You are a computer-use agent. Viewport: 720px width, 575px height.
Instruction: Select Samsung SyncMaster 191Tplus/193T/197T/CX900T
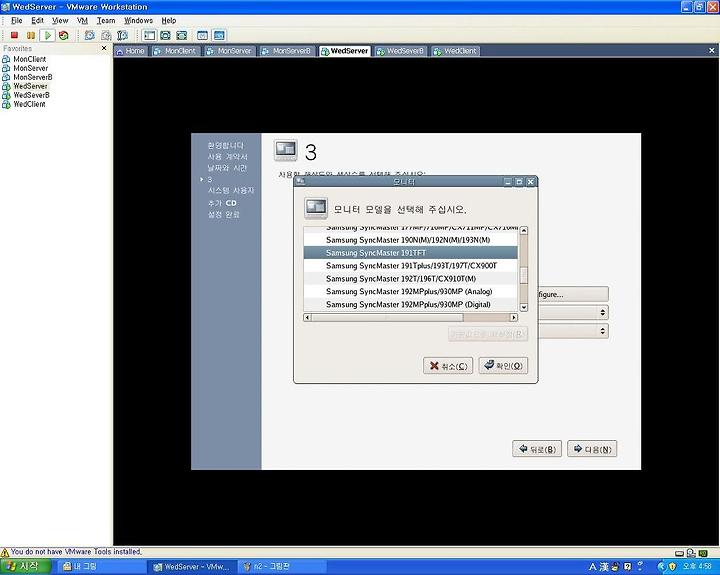411,265
